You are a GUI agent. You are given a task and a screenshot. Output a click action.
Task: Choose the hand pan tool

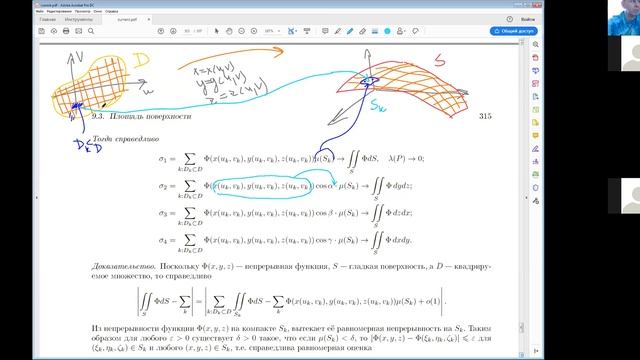tap(229, 31)
